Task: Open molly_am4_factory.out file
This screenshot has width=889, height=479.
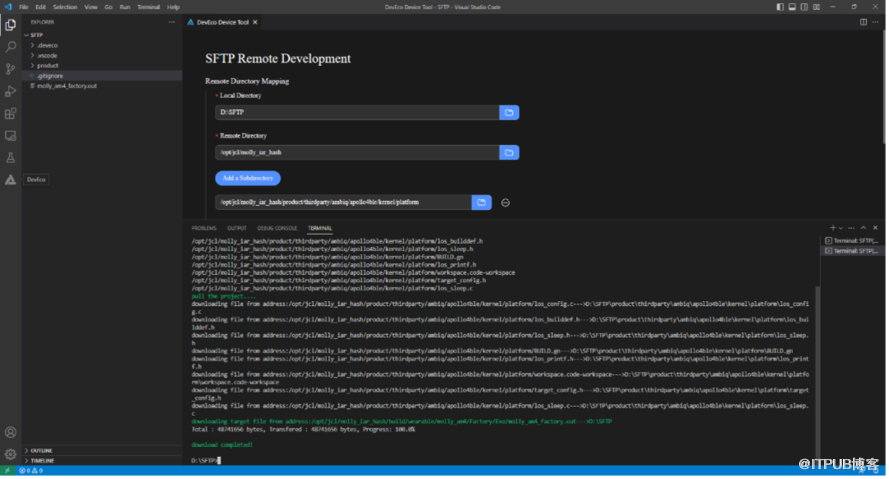Action: (x=102, y=86)
